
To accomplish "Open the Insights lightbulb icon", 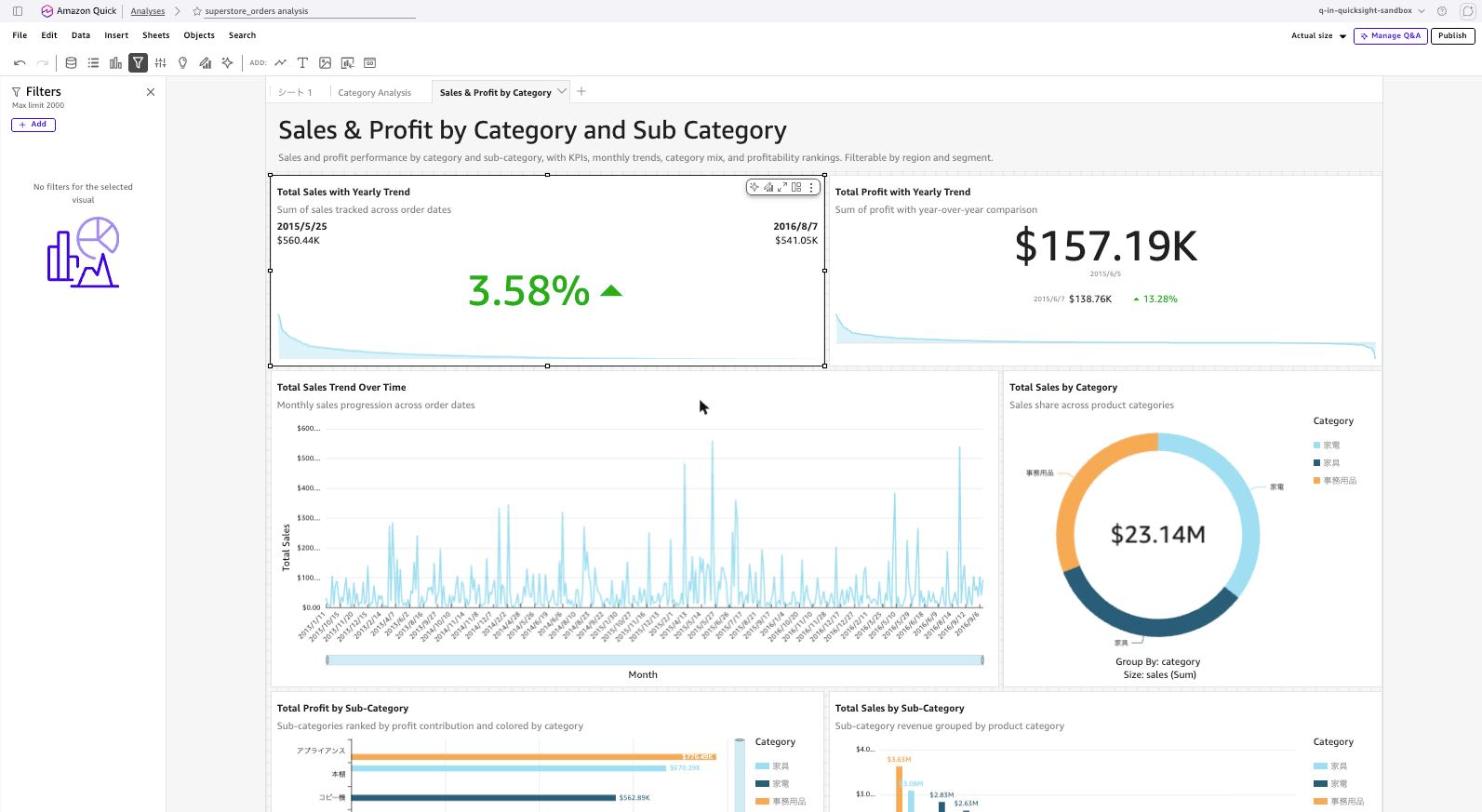I will pyautogui.click(x=182, y=63).
